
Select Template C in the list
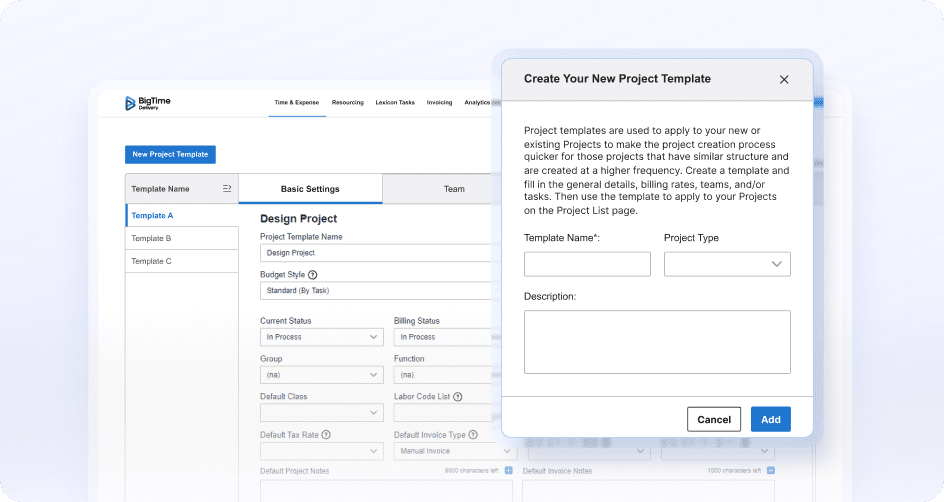[182, 261]
